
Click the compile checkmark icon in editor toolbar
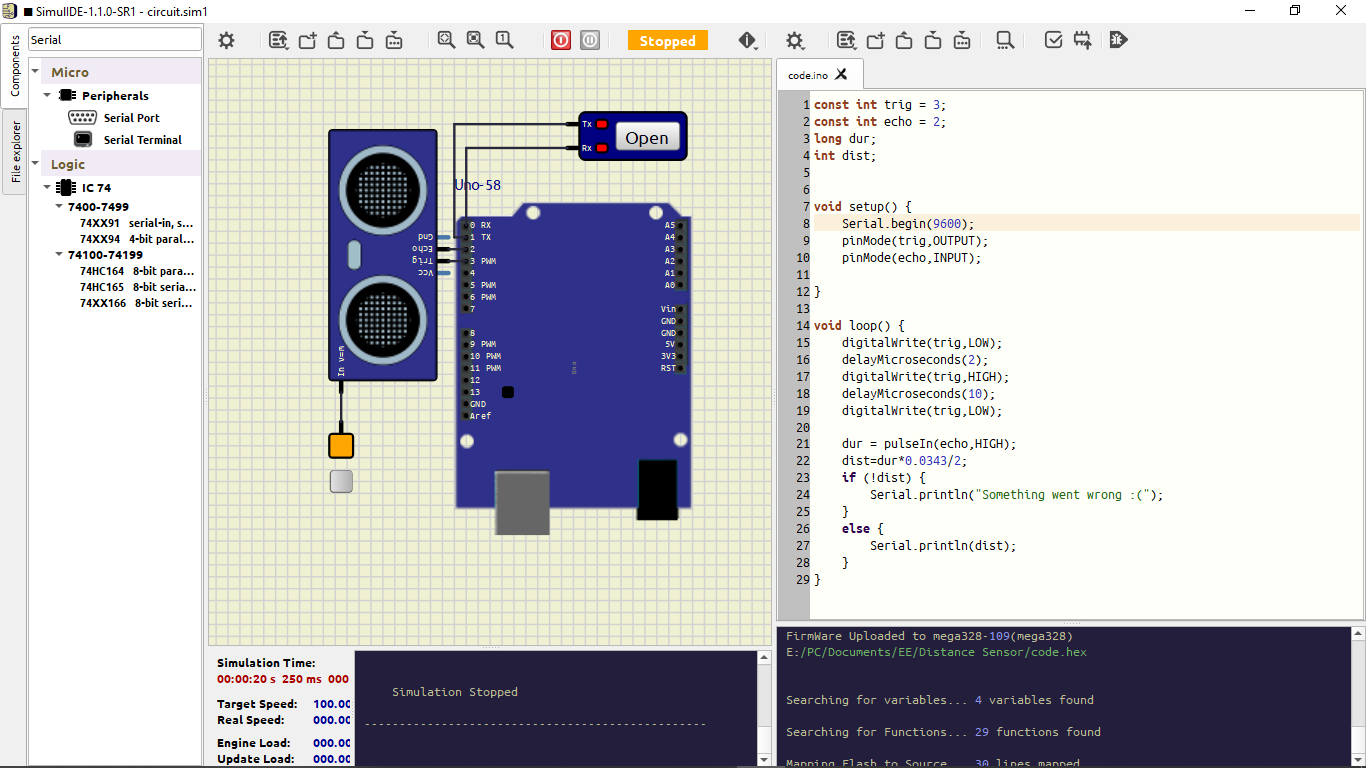(1053, 40)
